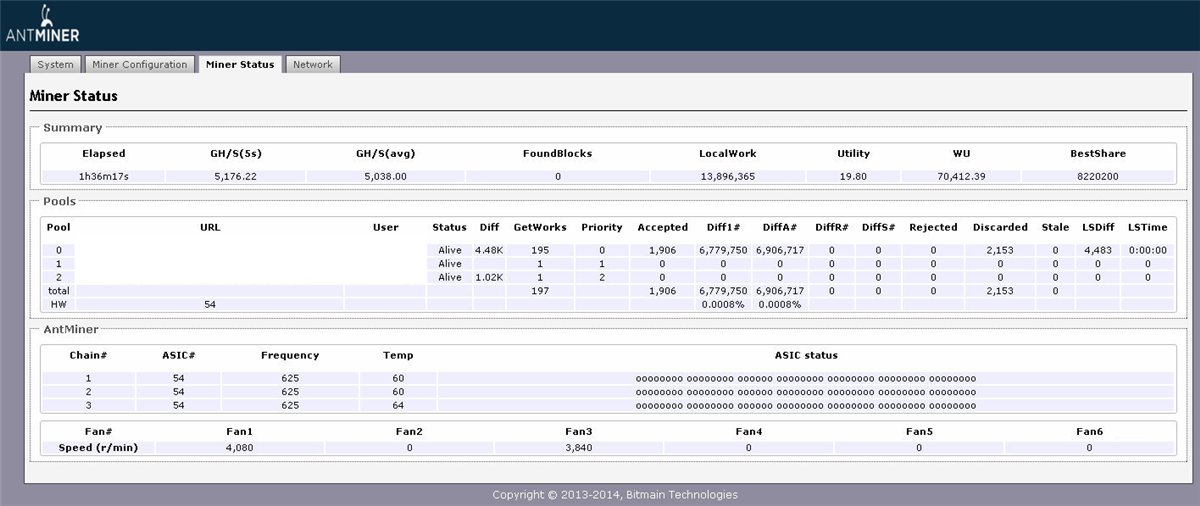Image resolution: width=1200 pixels, height=506 pixels.
Task: Click the BestShare value 8220200
Action: [x=1097, y=176]
